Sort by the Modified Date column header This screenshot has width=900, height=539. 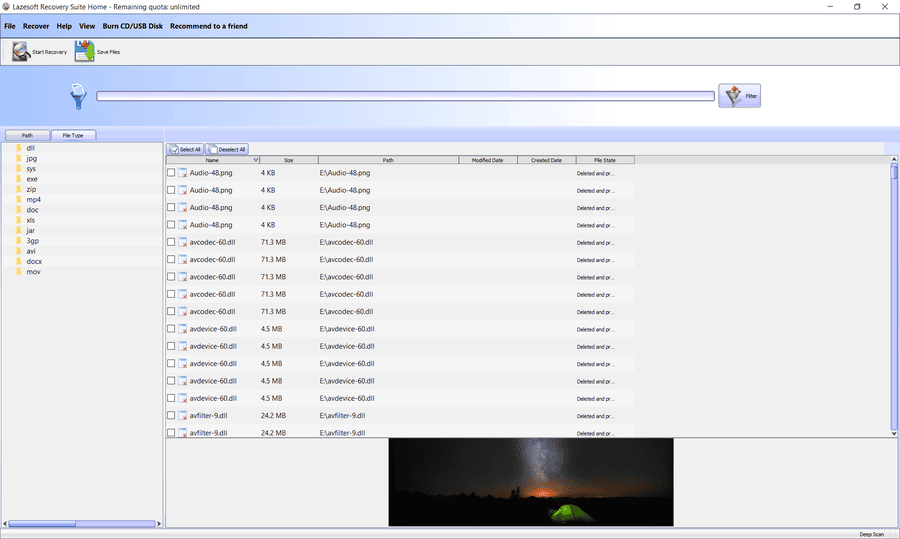488,160
